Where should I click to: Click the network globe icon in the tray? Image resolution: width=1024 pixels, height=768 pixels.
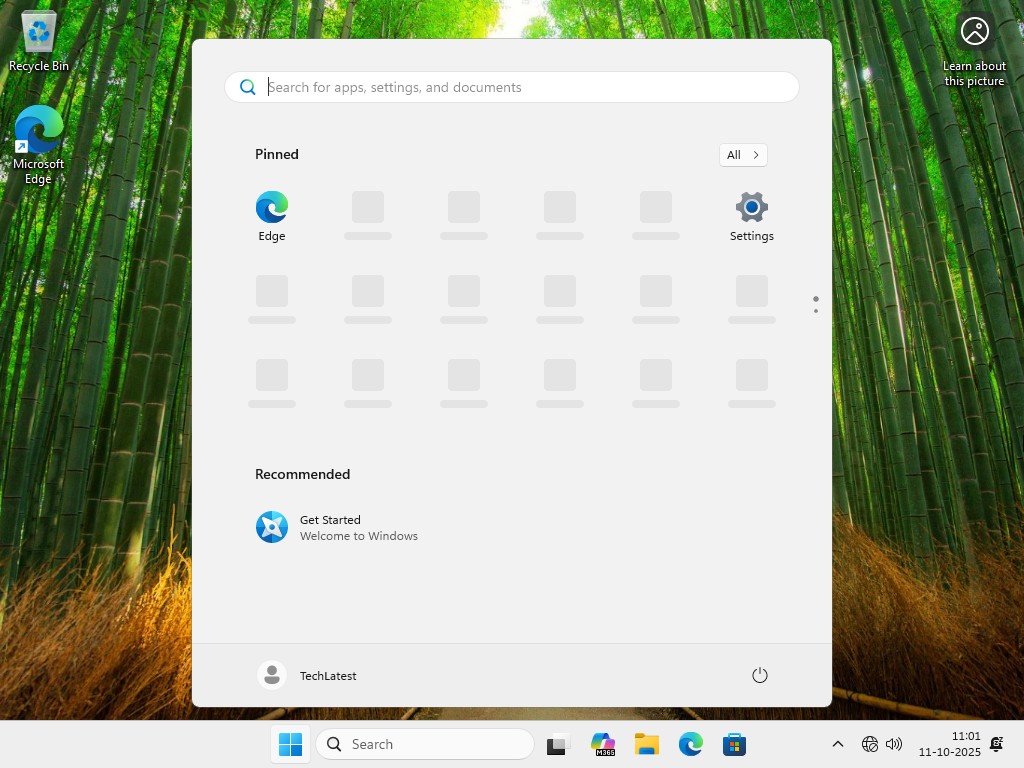click(x=869, y=744)
